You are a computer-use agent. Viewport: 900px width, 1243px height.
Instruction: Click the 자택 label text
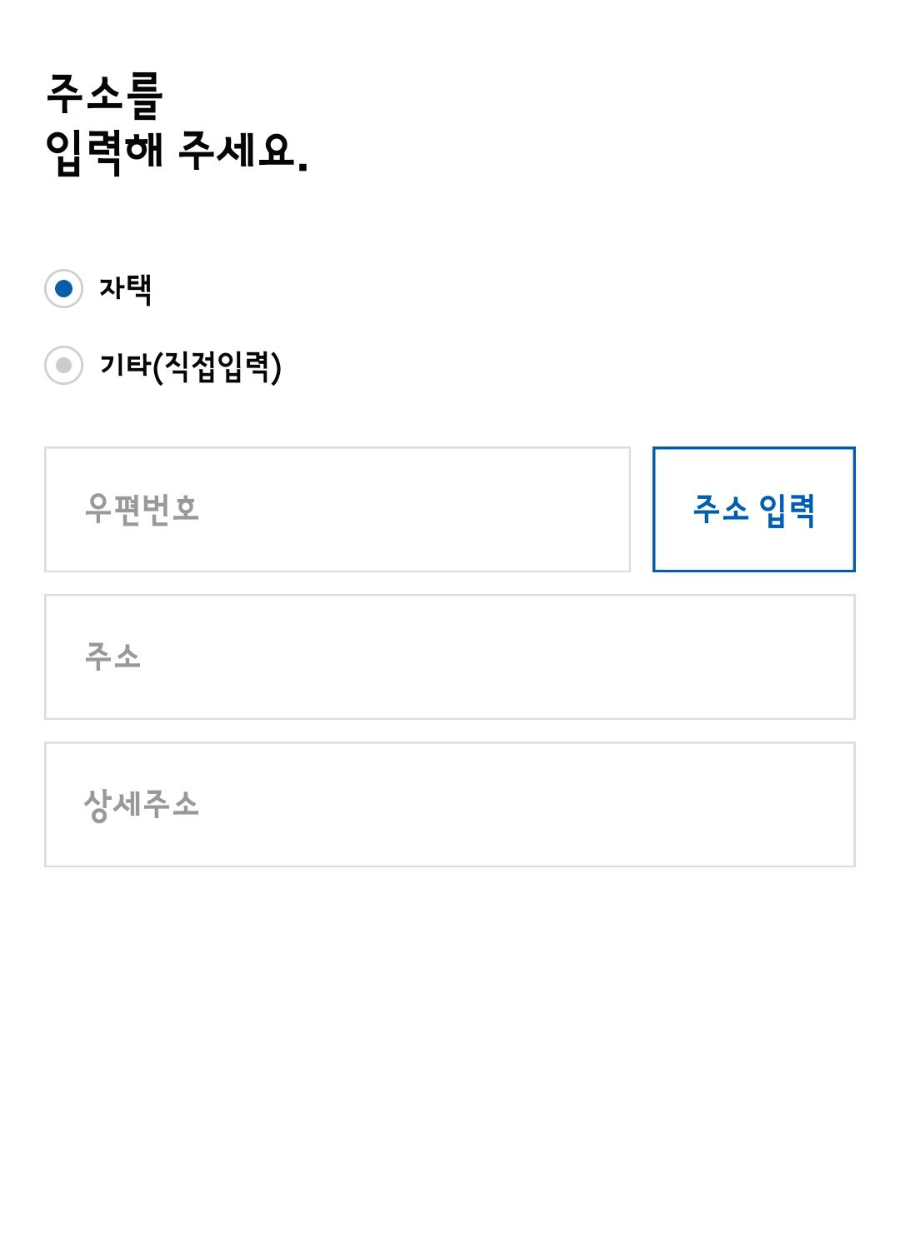tap(127, 289)
